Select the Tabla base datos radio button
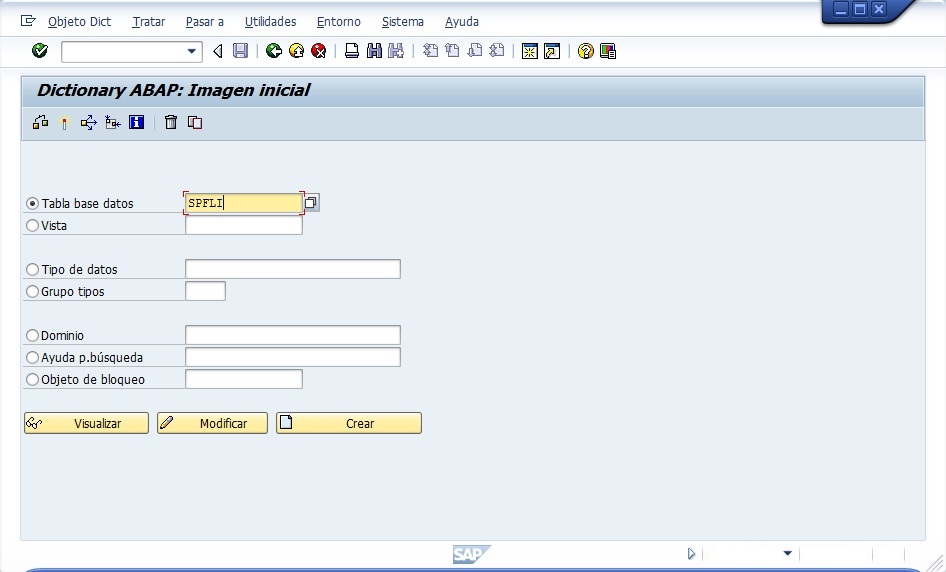The image size is (946, 572). click(x=33, y=204)
